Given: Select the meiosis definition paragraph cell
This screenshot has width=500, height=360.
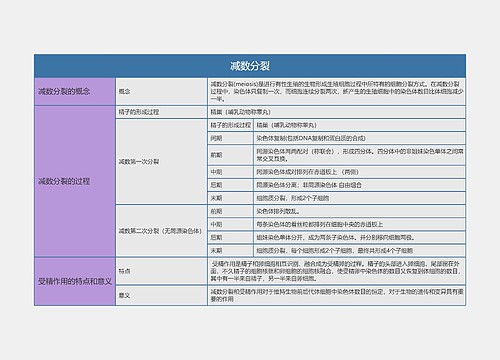Looking at the screenshot, I should 336,92.
